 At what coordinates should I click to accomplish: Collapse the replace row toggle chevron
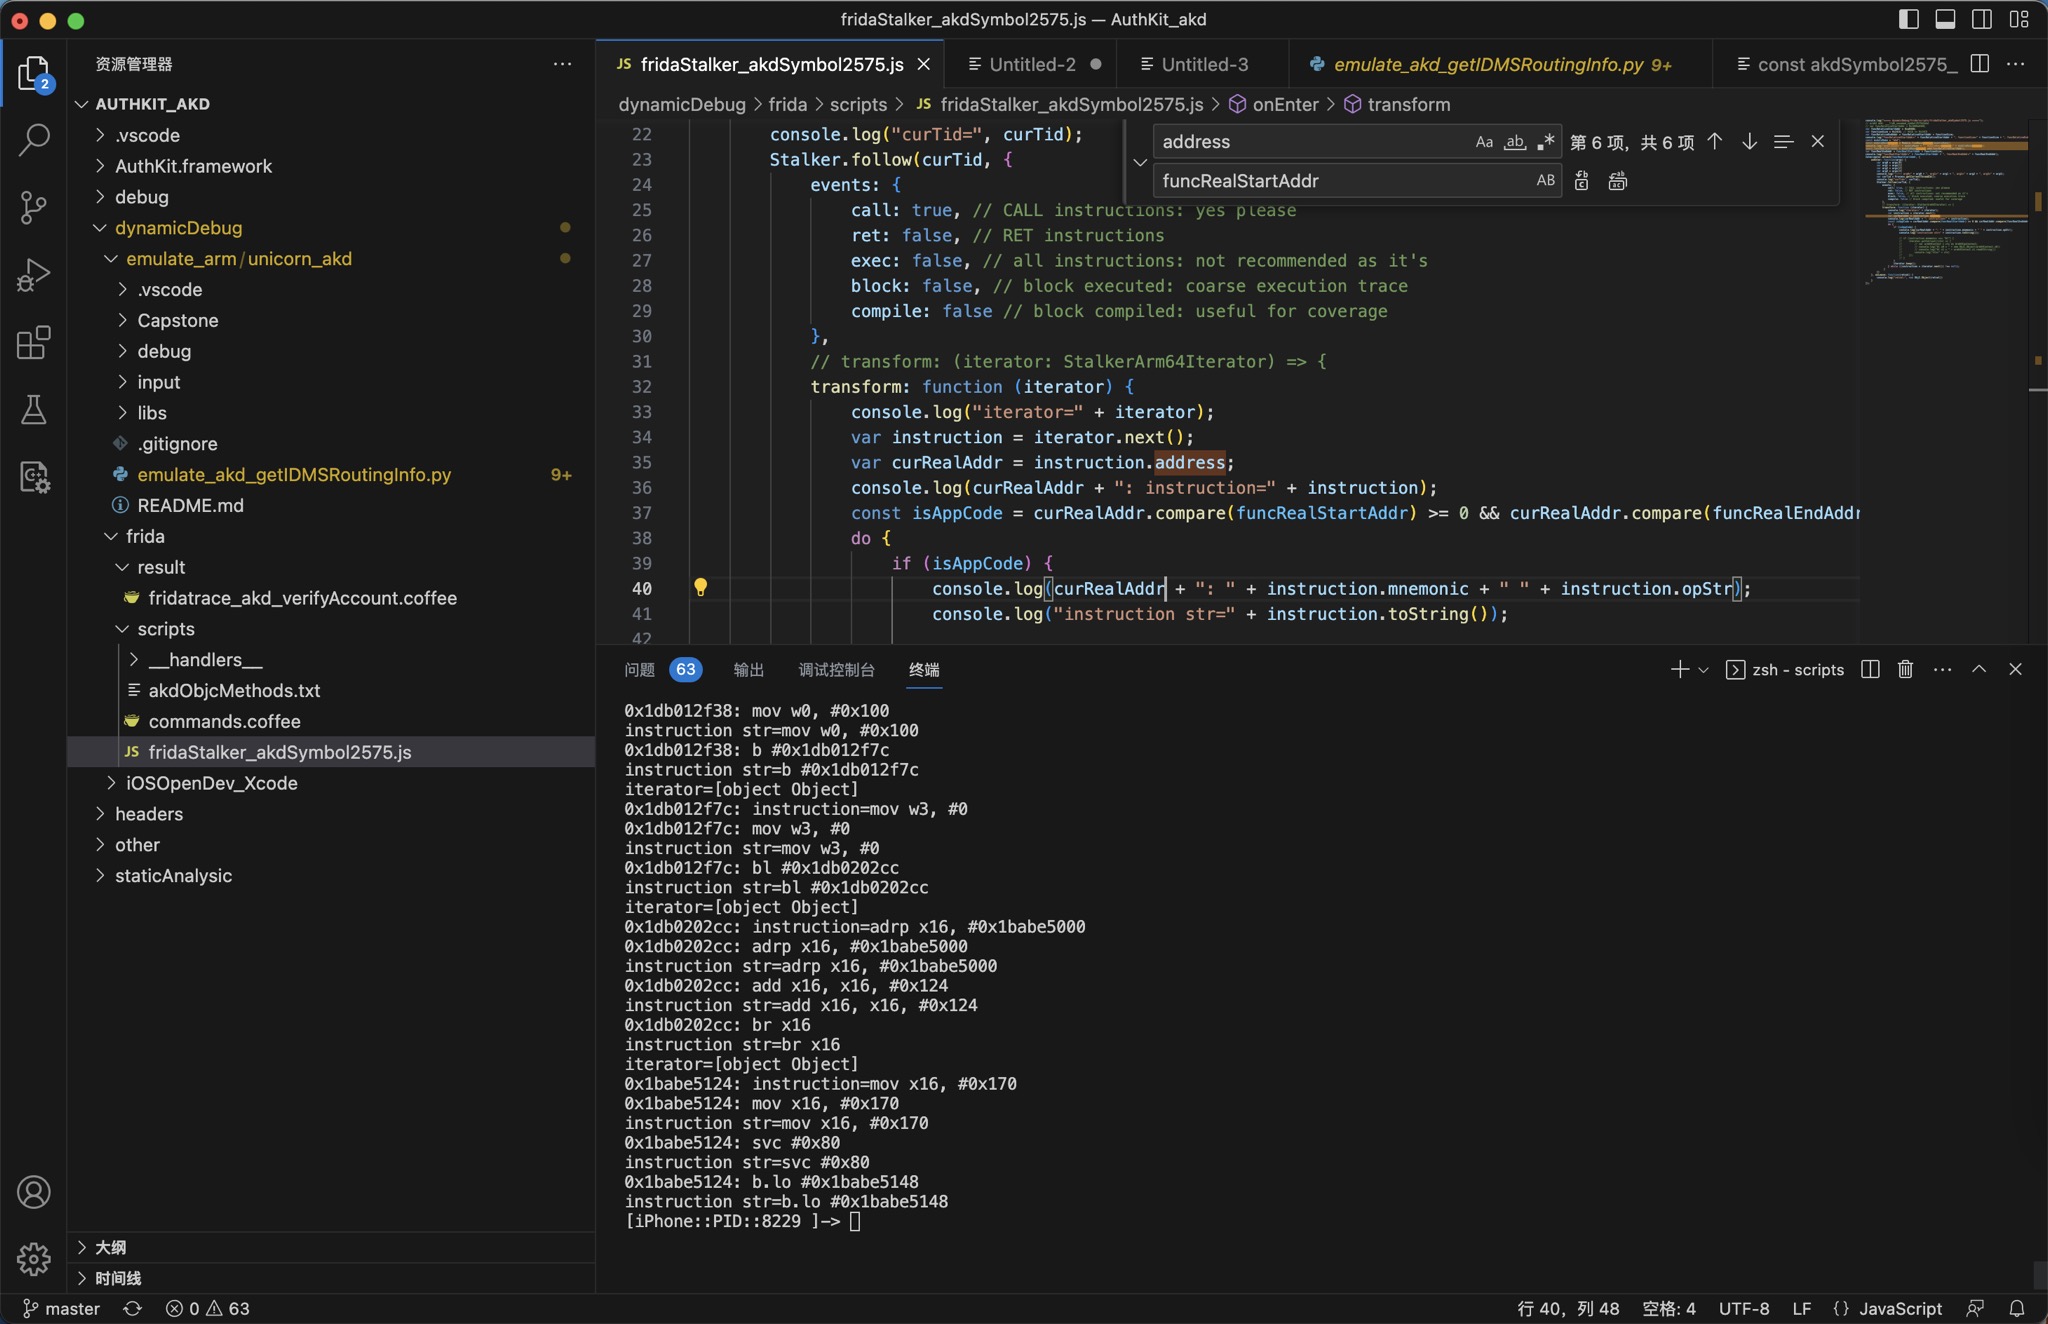1139,162
